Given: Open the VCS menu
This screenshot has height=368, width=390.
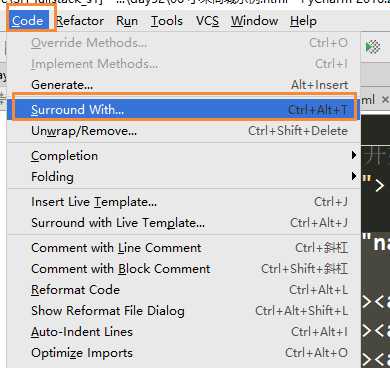Looking at the screenshot, I should click(207, 21).
